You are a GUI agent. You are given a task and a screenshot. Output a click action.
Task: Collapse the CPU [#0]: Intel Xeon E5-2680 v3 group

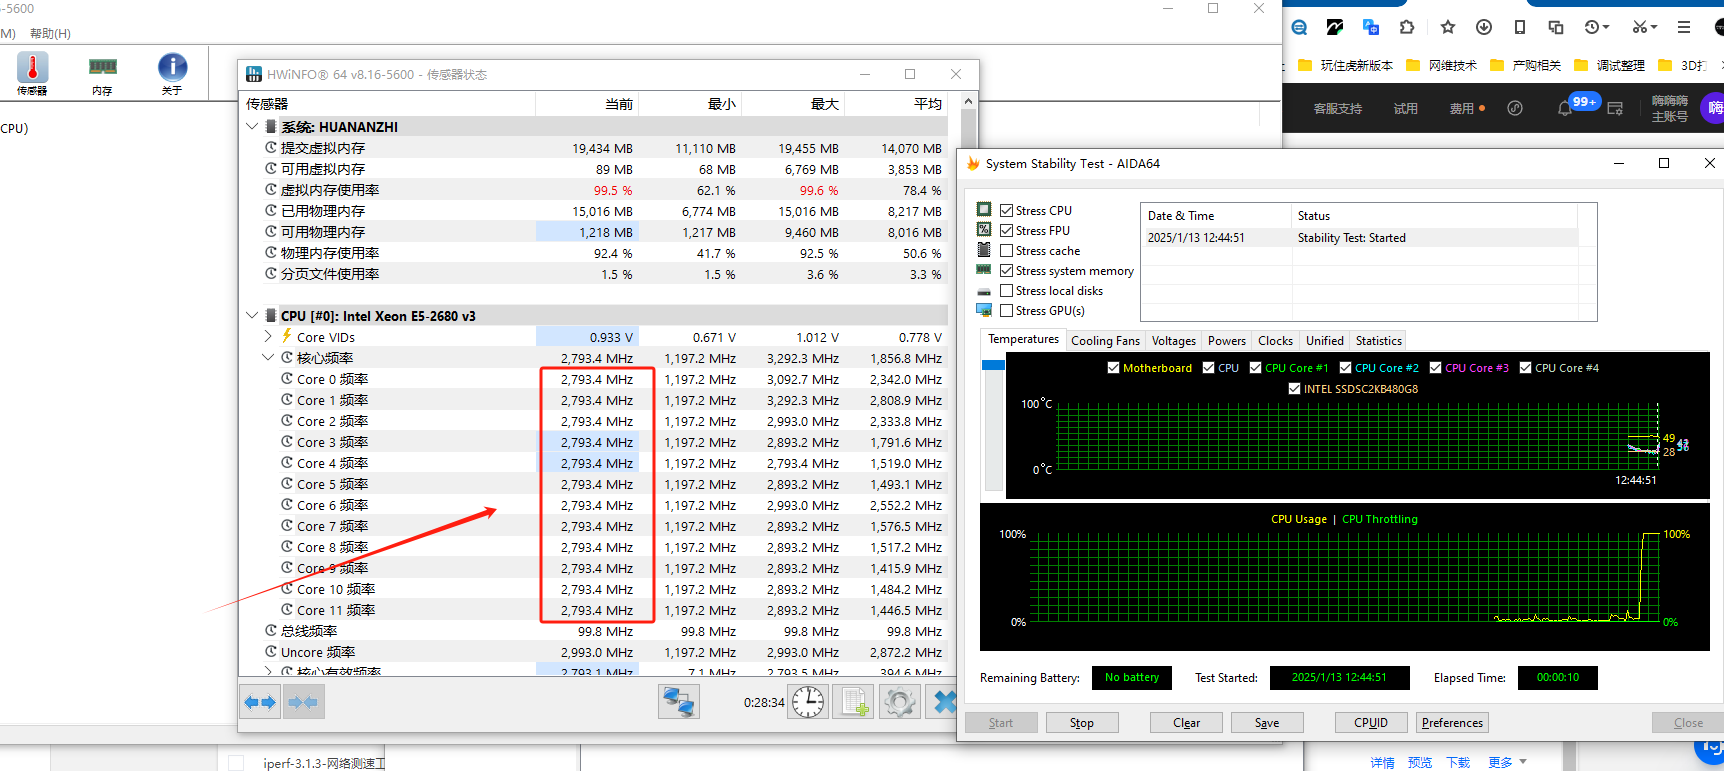pyautogui.click(x=252, y=316)
